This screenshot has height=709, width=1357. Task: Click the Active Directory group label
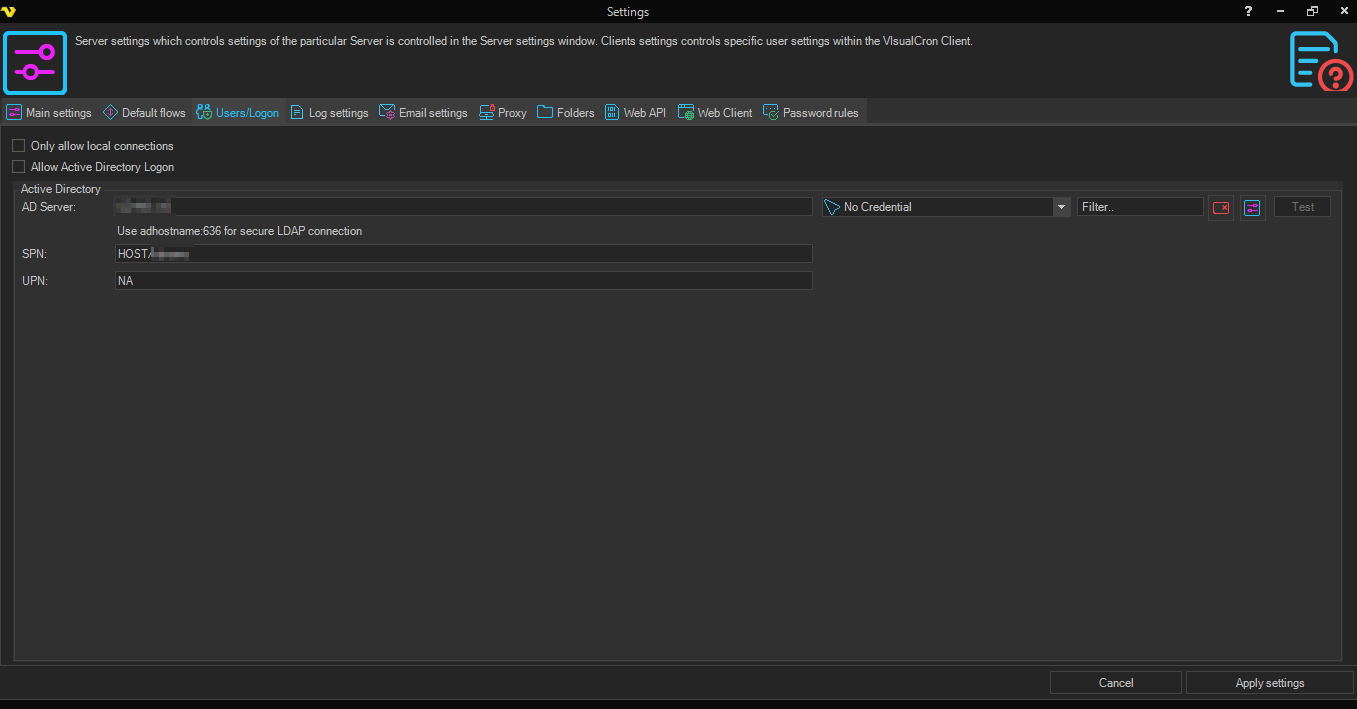61,189
